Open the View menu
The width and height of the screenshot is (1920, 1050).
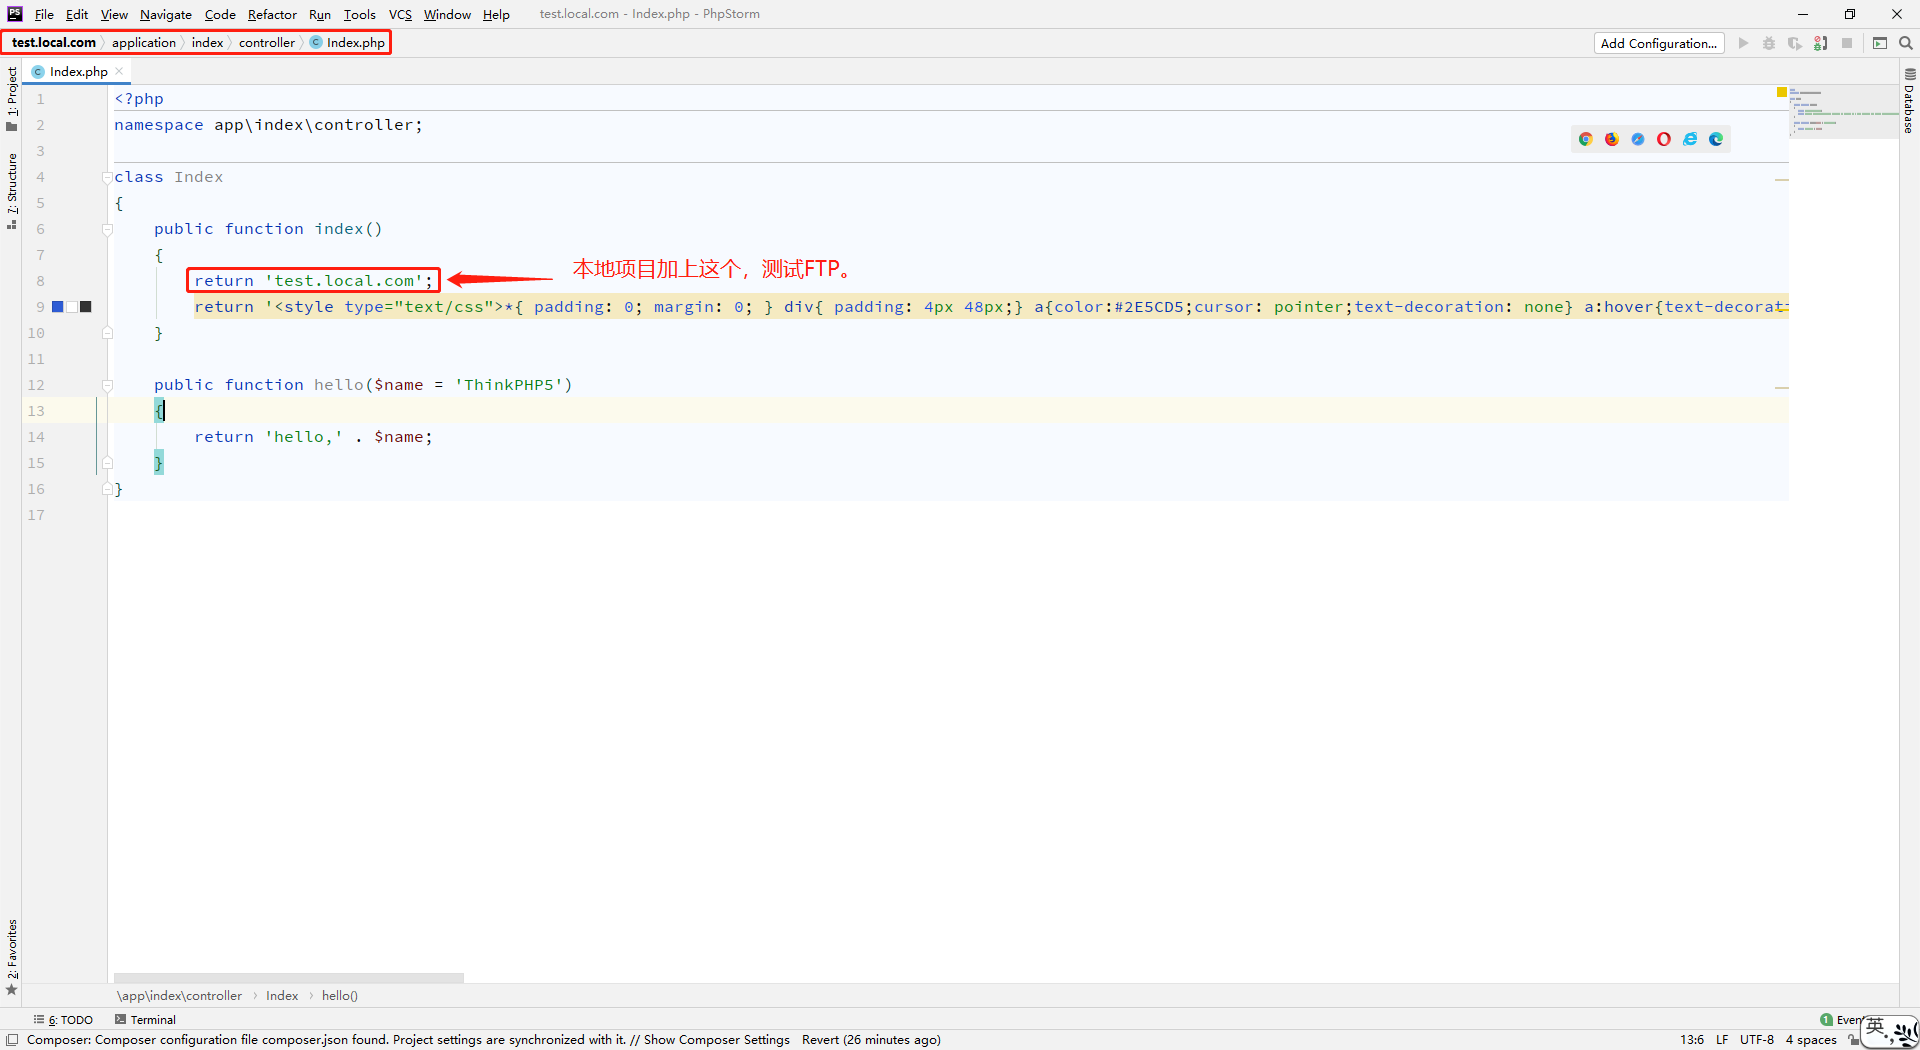coord(114,14)
